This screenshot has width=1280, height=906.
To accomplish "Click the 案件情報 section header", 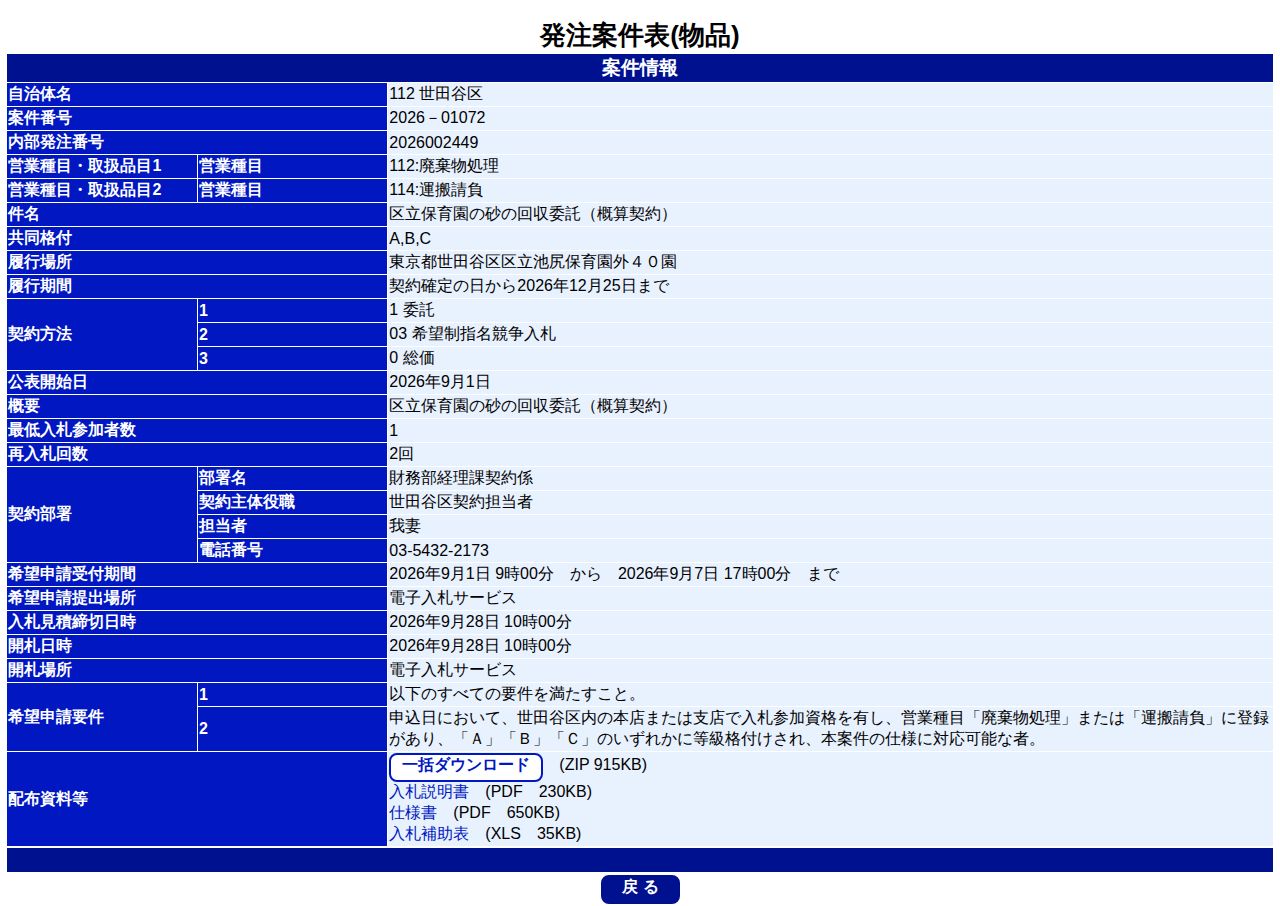I will 640,68.
